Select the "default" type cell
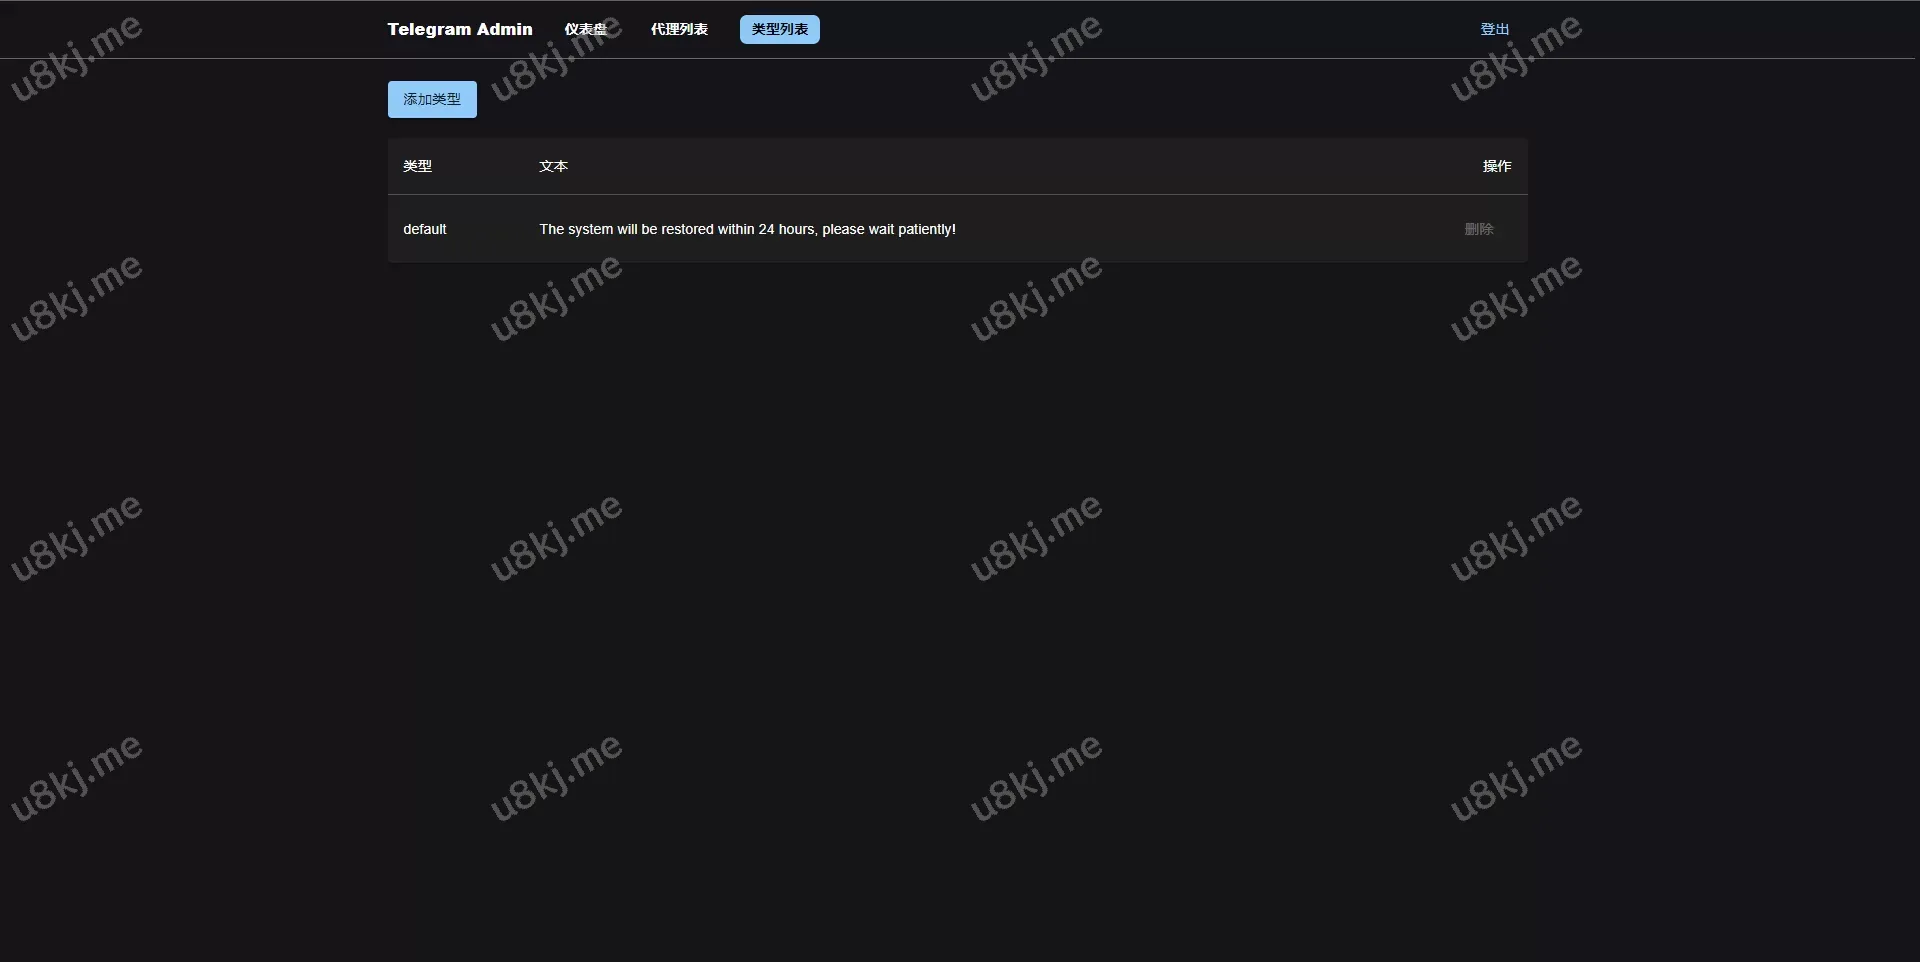The width and height of the screenshot is (1920, 962). tap(425, 229)
